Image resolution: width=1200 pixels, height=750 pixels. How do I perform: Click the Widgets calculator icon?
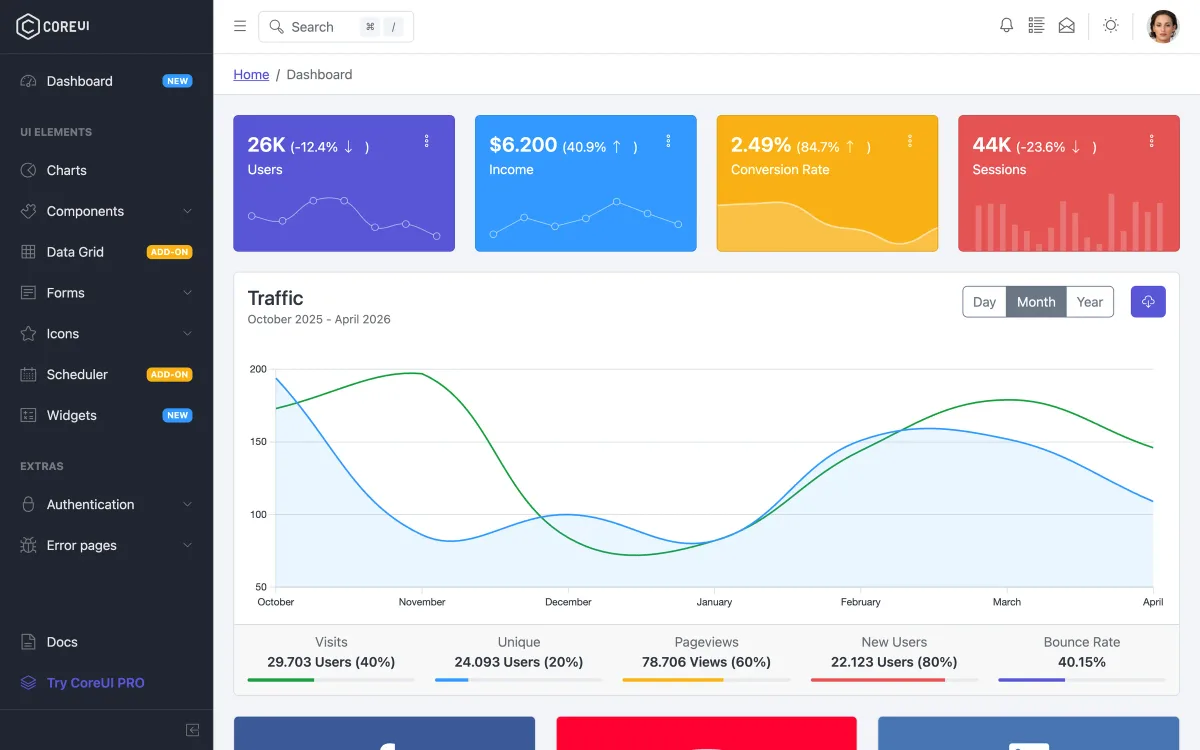[28, 415]
